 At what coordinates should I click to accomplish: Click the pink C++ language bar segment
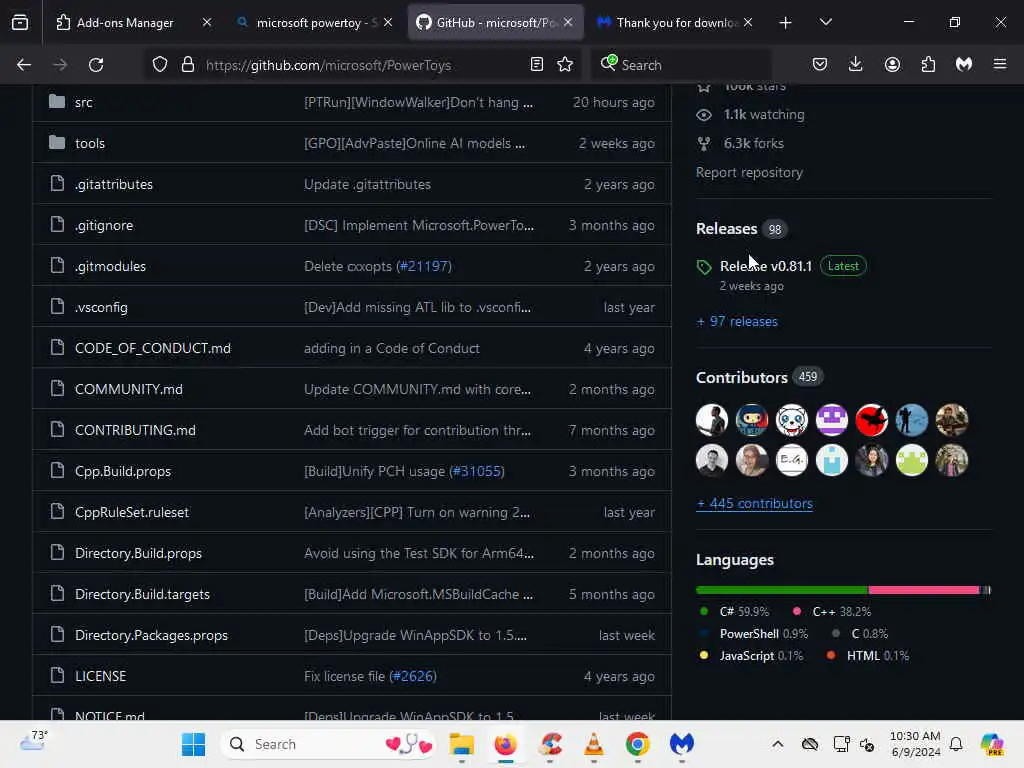coord(923,590)
